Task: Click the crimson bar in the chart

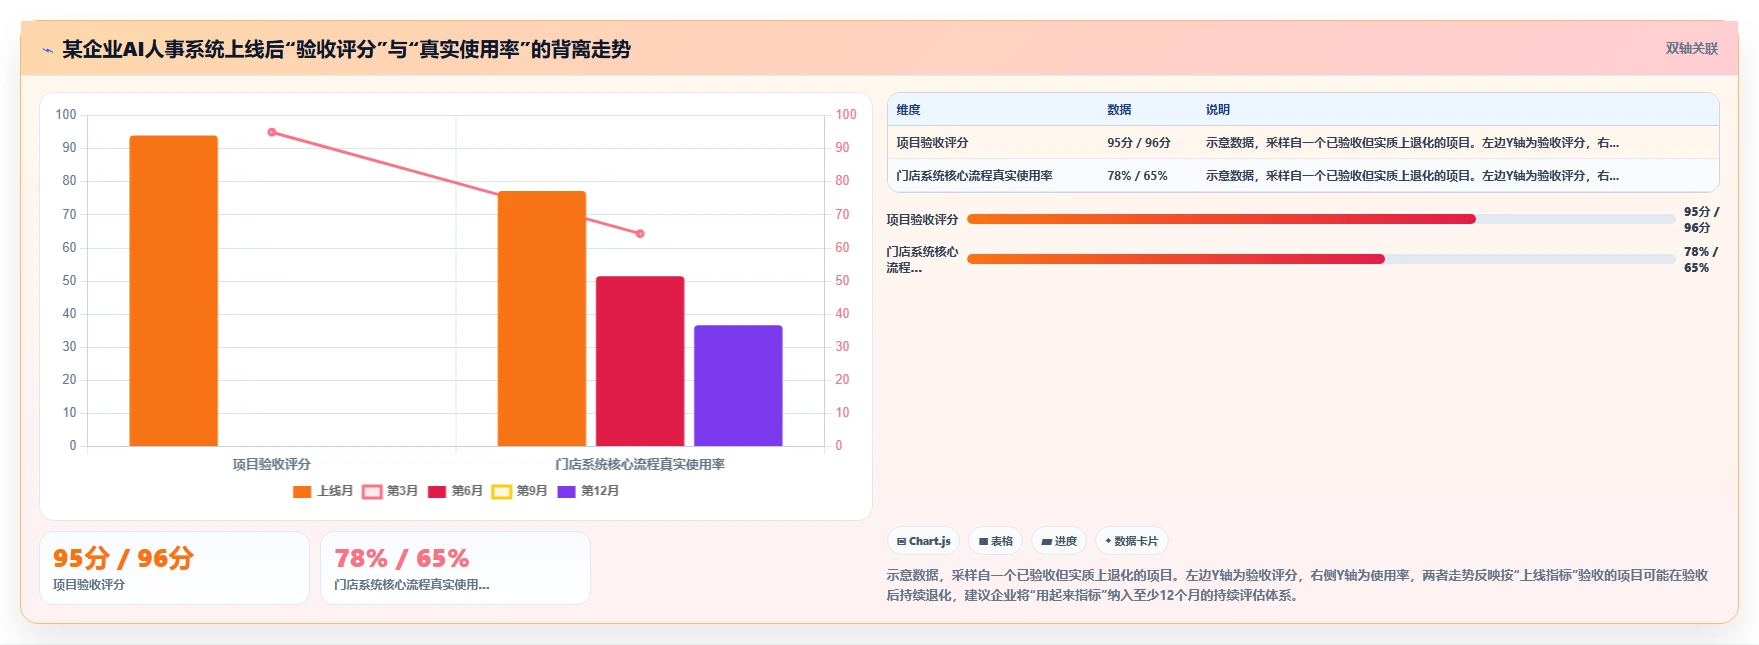Action: coord(640,361)
